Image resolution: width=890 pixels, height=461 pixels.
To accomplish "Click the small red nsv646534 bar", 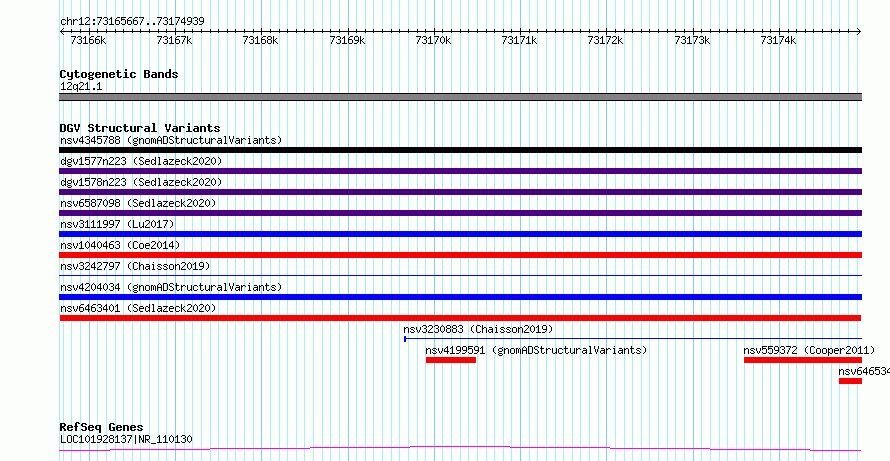I will tap(850, 381).
